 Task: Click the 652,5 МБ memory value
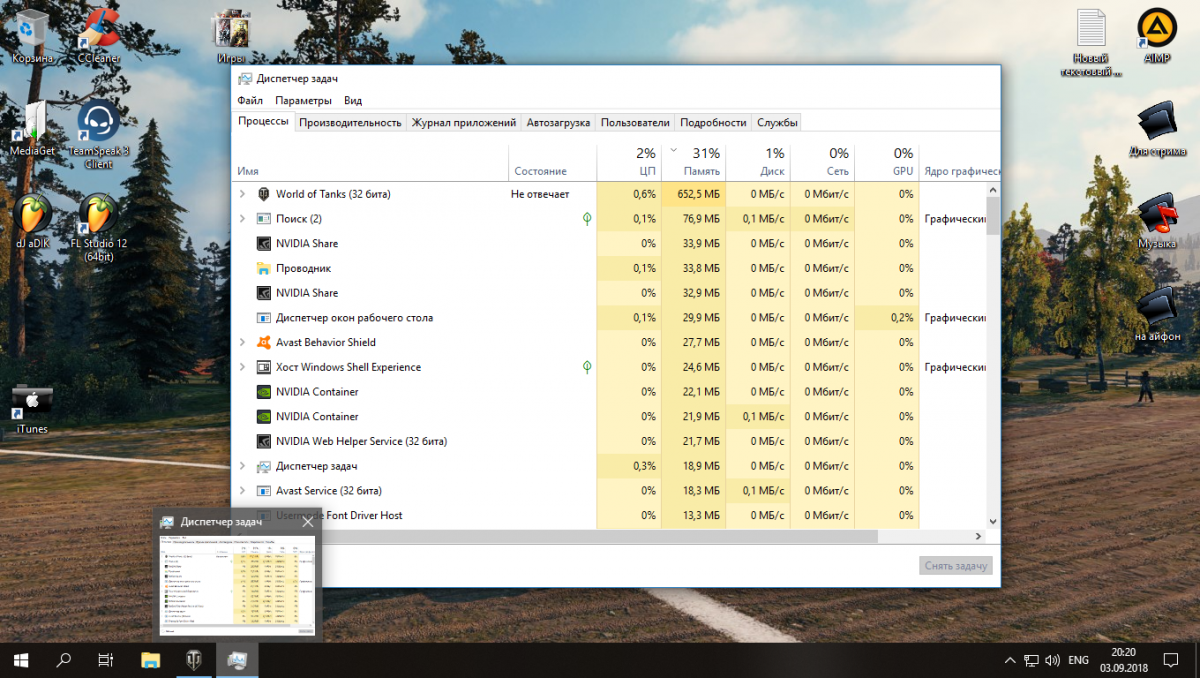coord(699,194)
